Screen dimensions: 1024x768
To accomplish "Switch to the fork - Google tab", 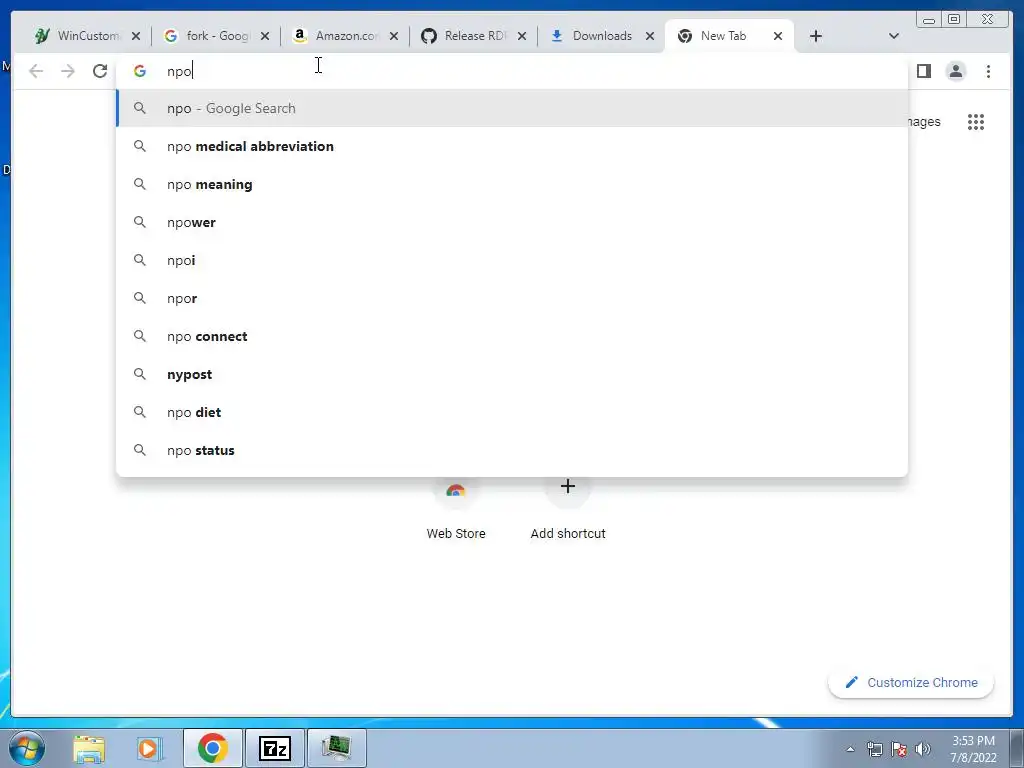I will (x=206, y=36).
